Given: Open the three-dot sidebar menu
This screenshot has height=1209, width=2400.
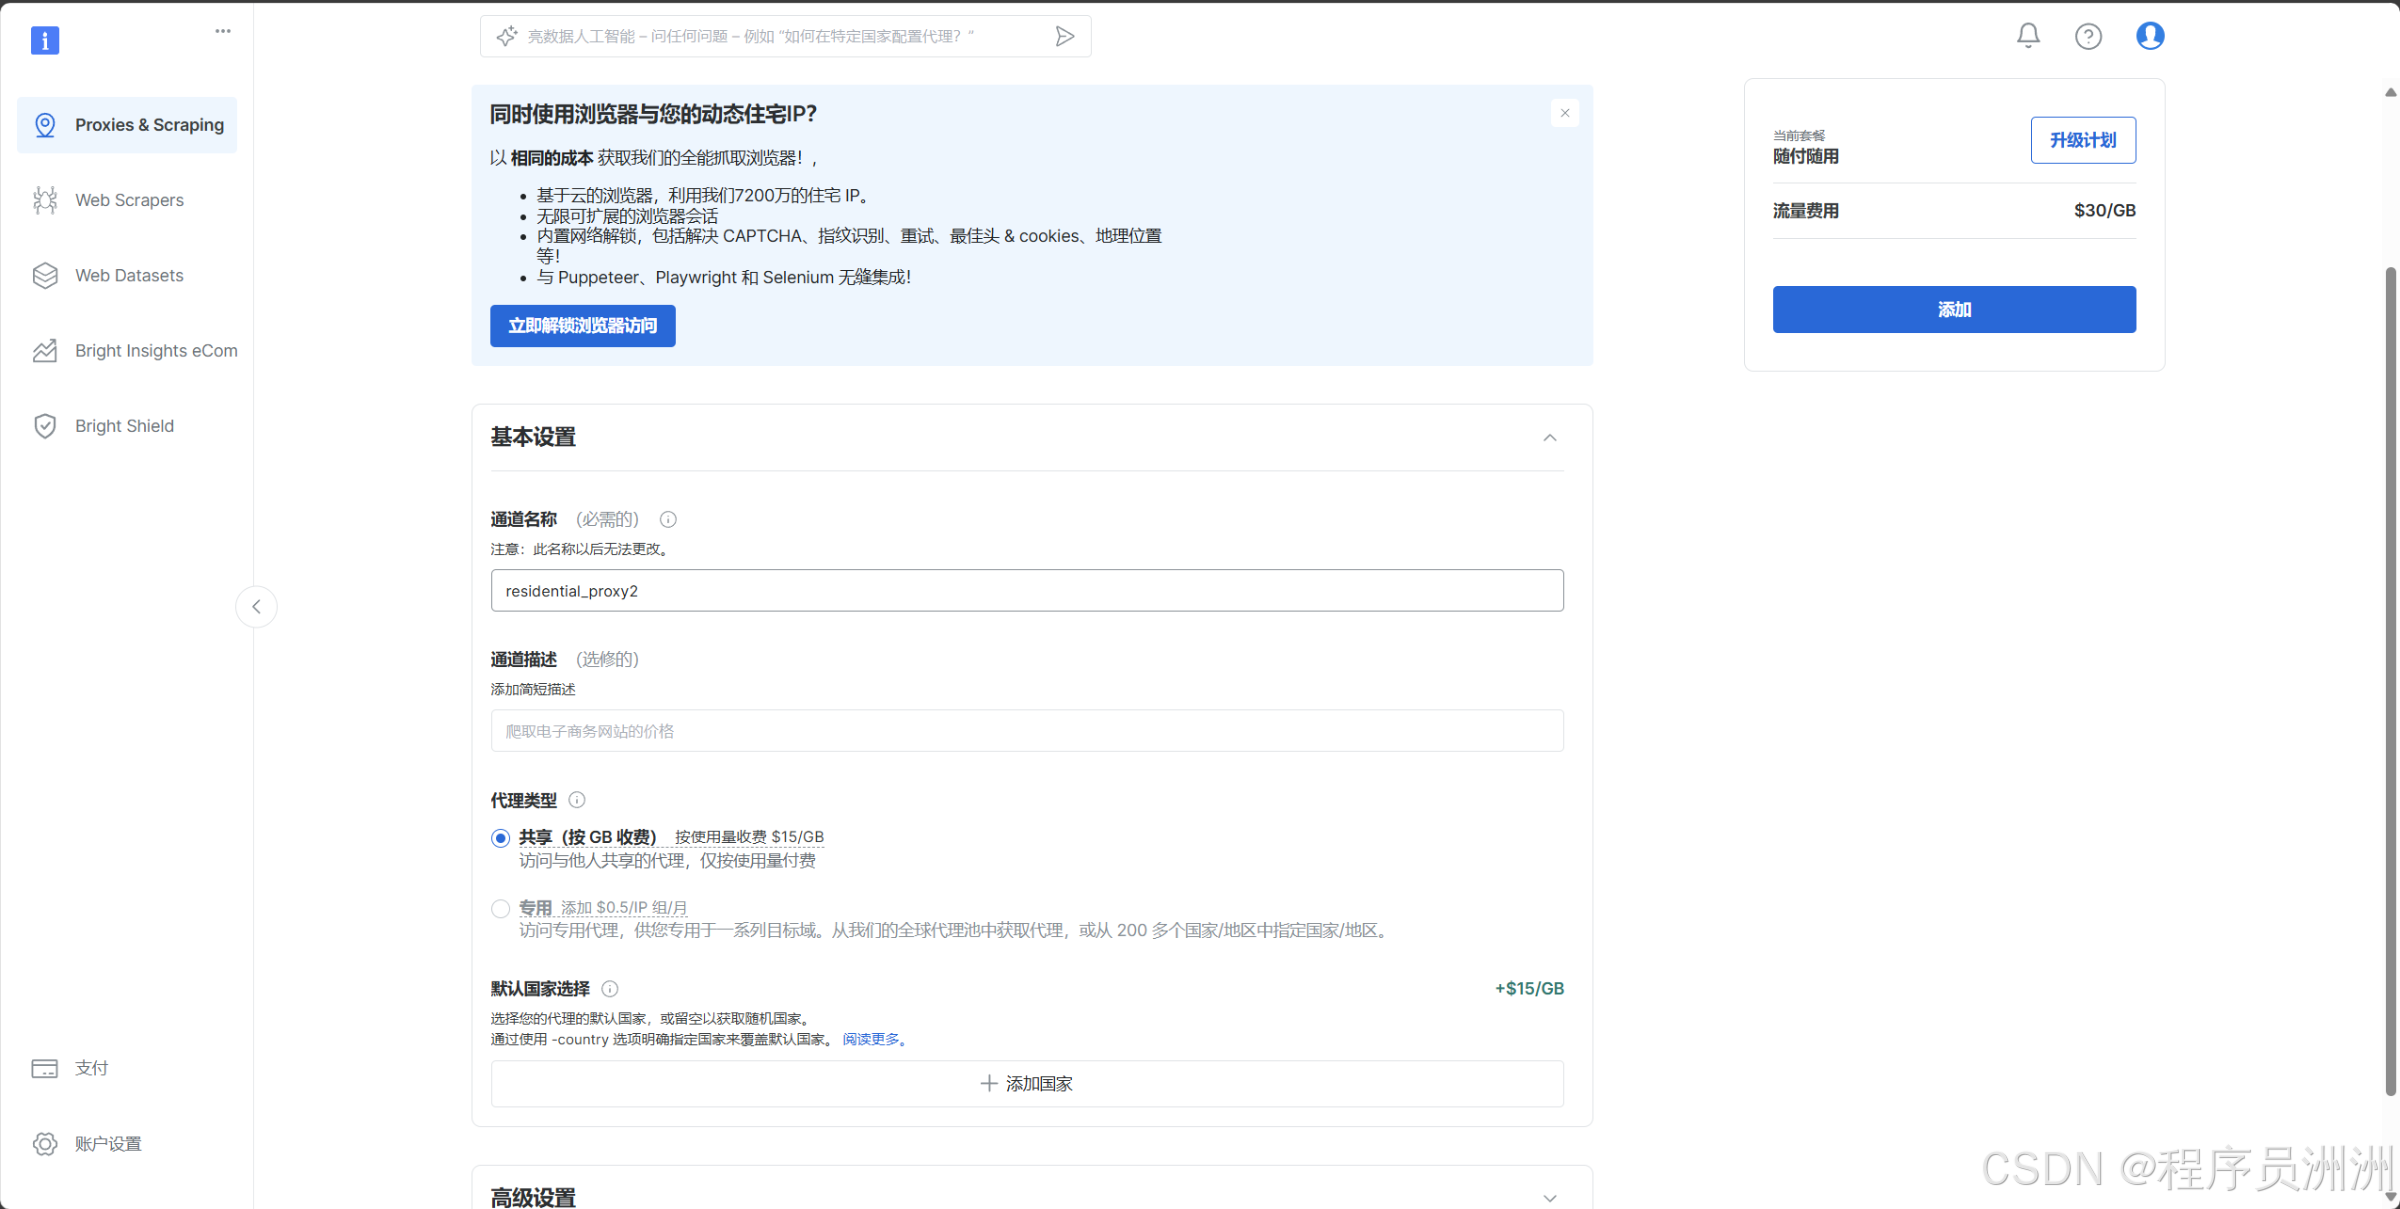Looking at the screenshot, I should pyautogui.click(x=223, y=31).
